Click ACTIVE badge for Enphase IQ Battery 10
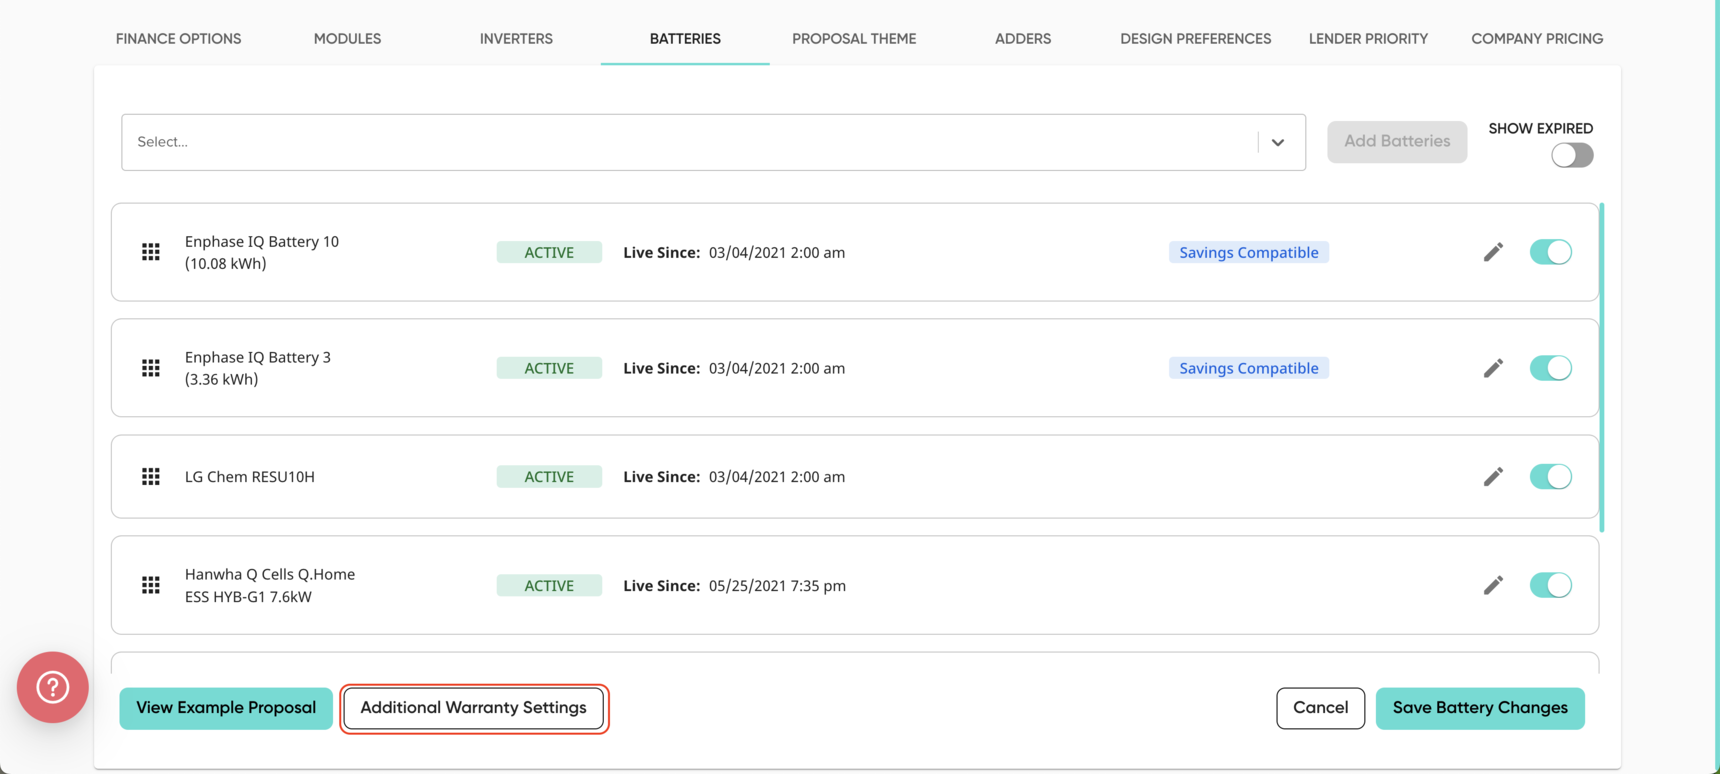1720x774 pixels. (x=549, y=252)
